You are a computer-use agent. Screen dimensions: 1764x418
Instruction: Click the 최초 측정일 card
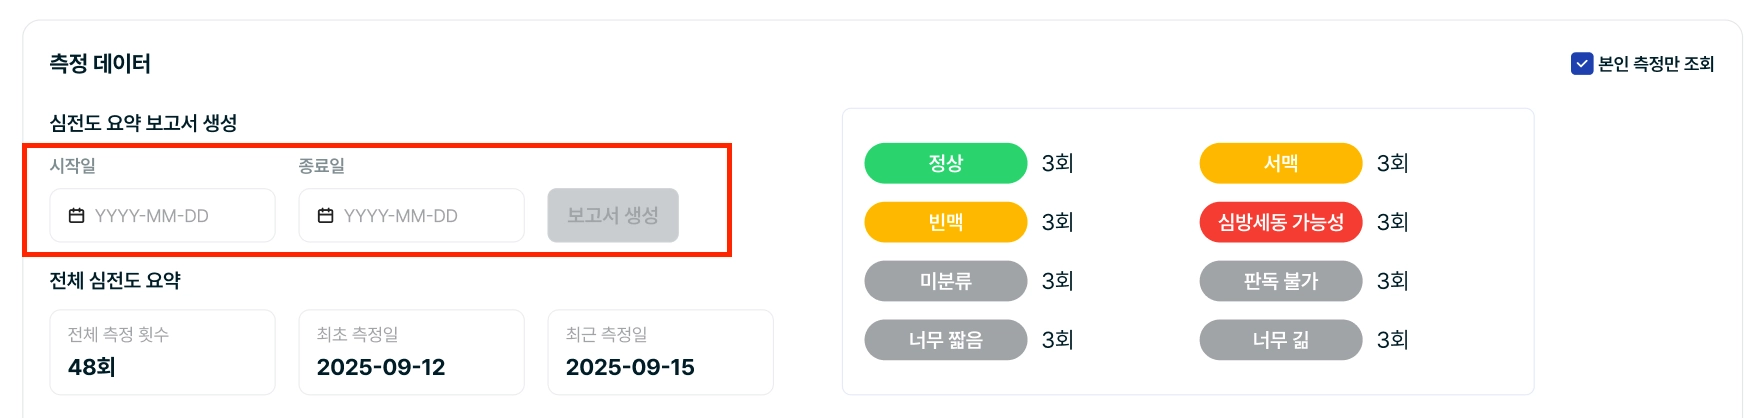coord(411,352)
